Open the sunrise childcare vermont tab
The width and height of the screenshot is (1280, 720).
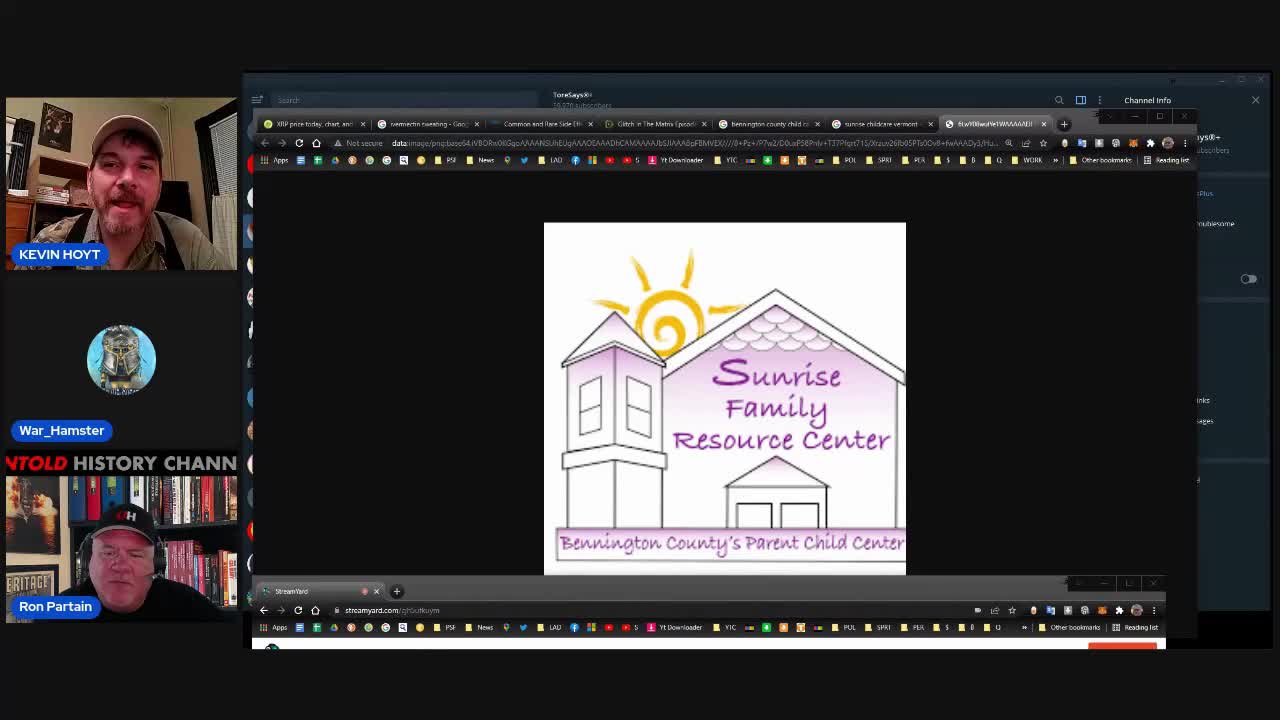pos(882,124)
